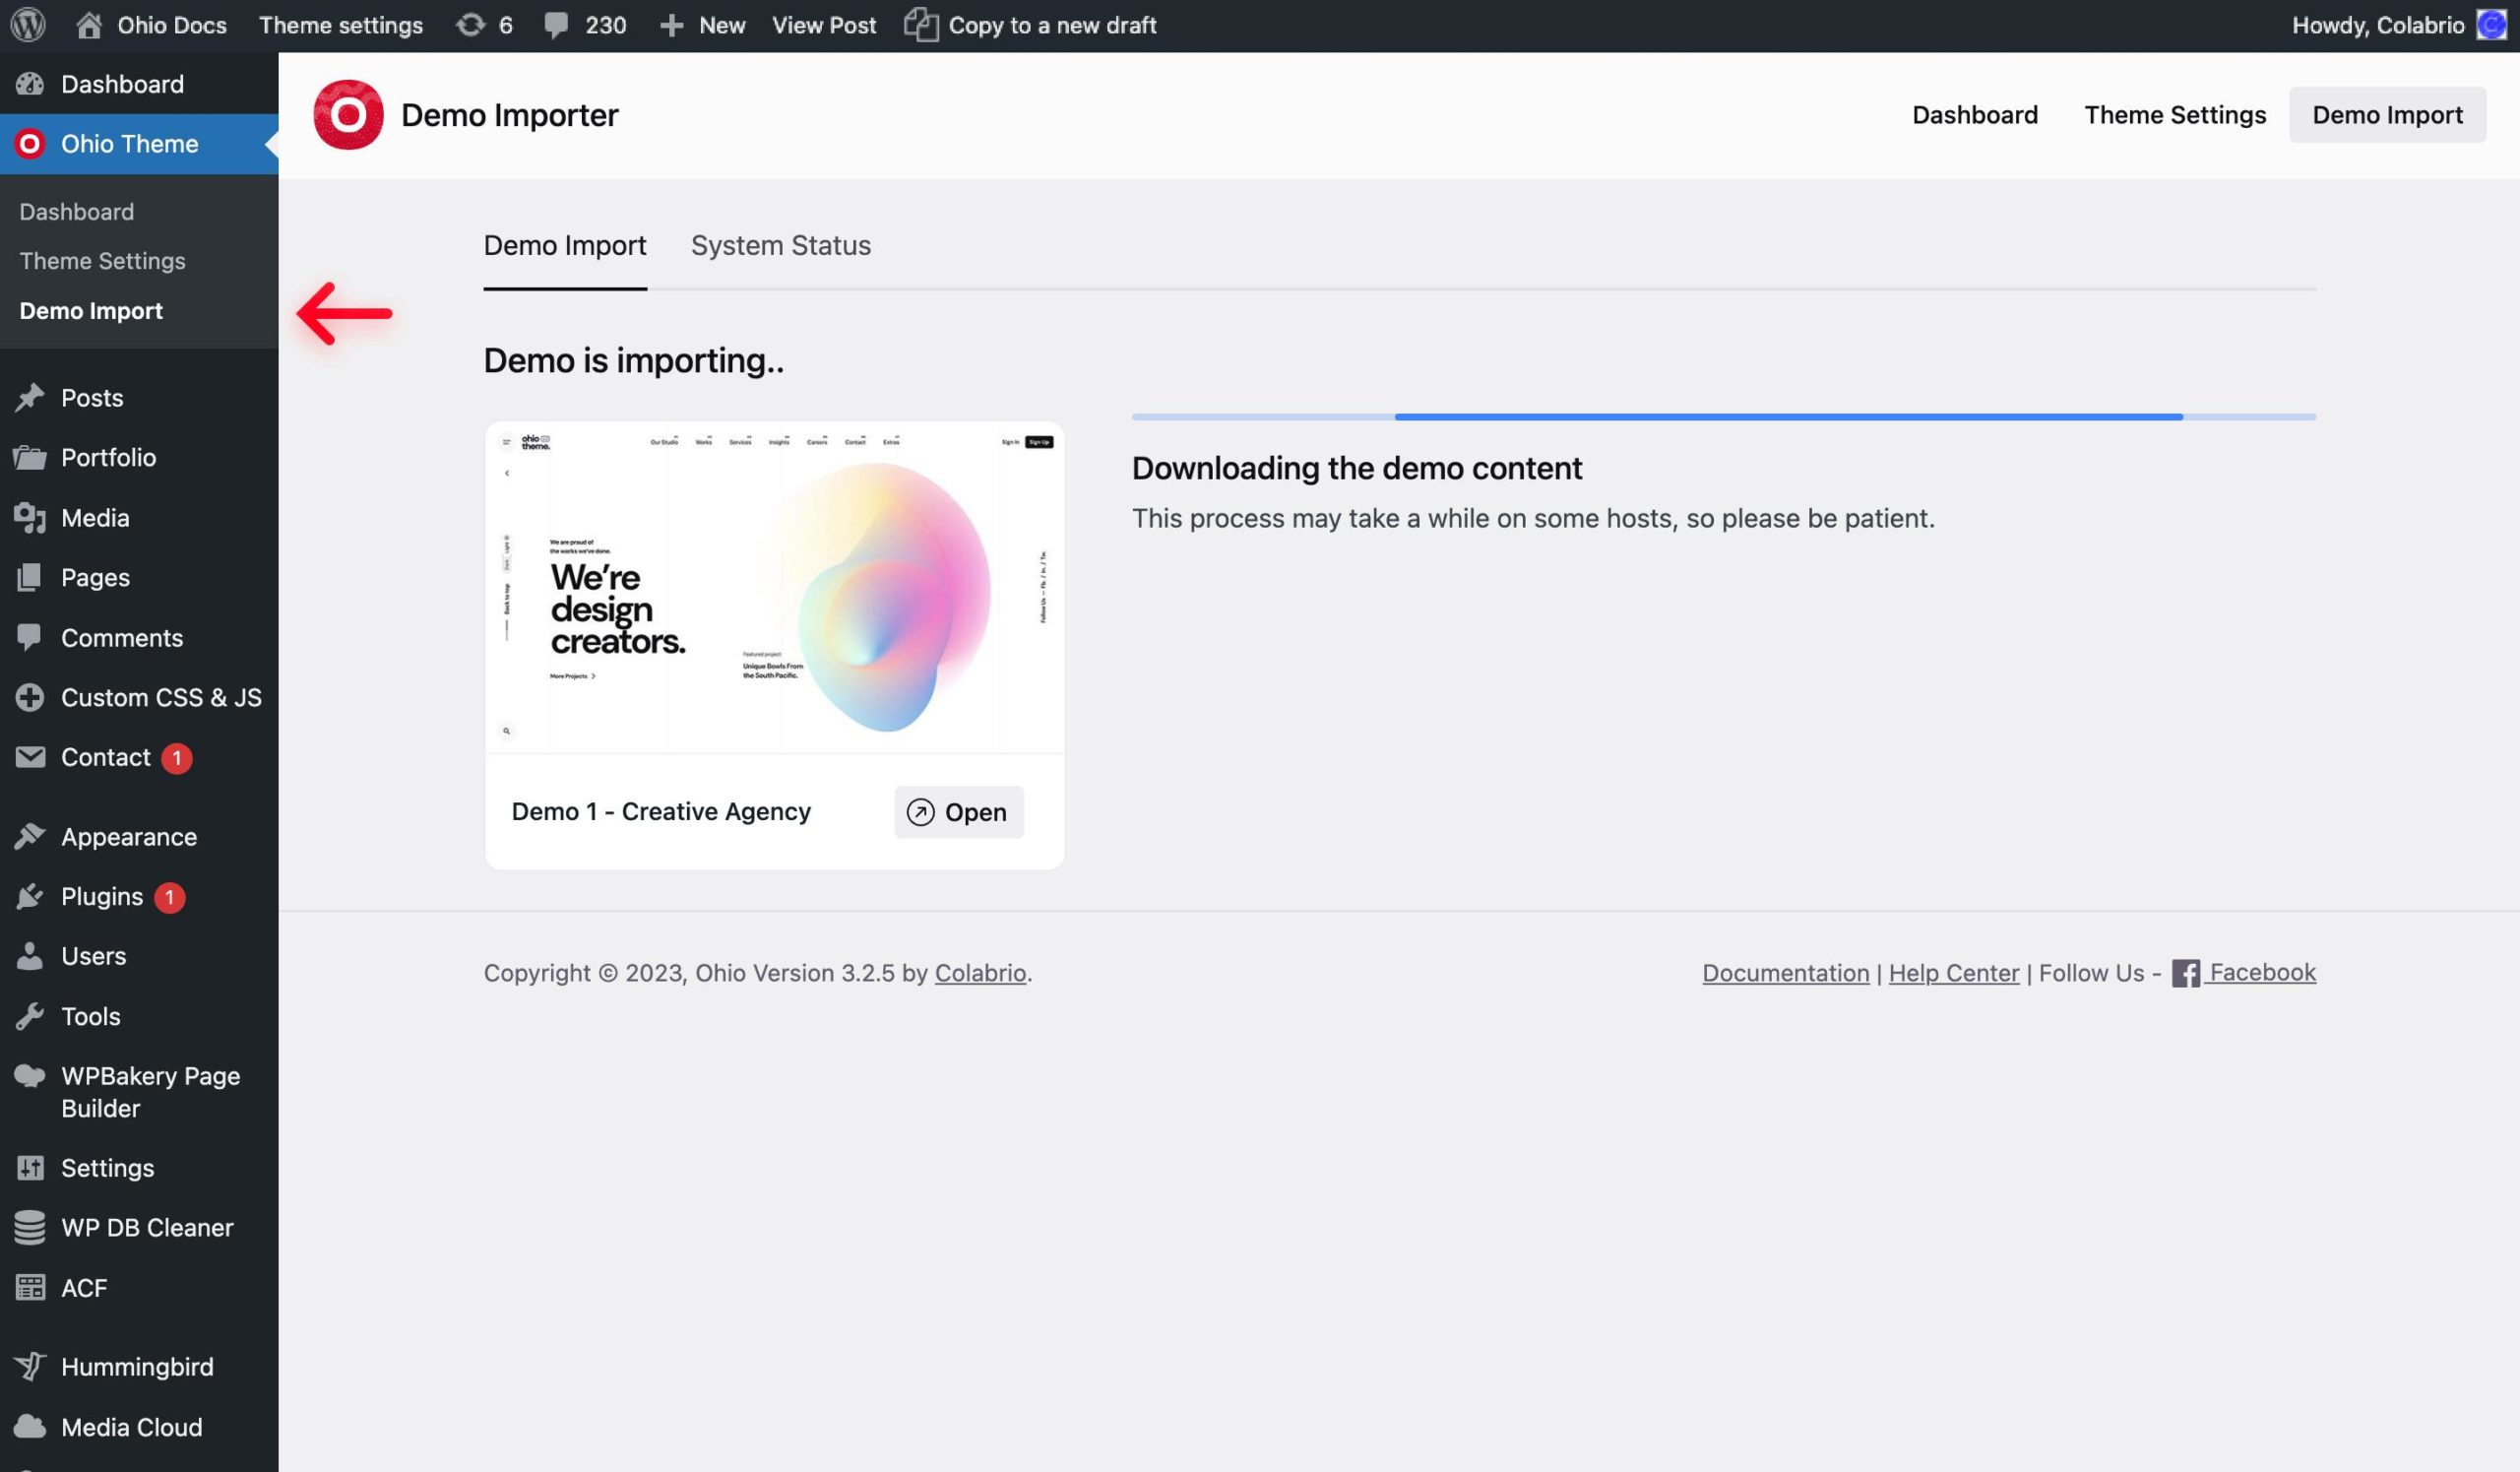Open the Custom CSS & JS menu

tap(160, 698)
